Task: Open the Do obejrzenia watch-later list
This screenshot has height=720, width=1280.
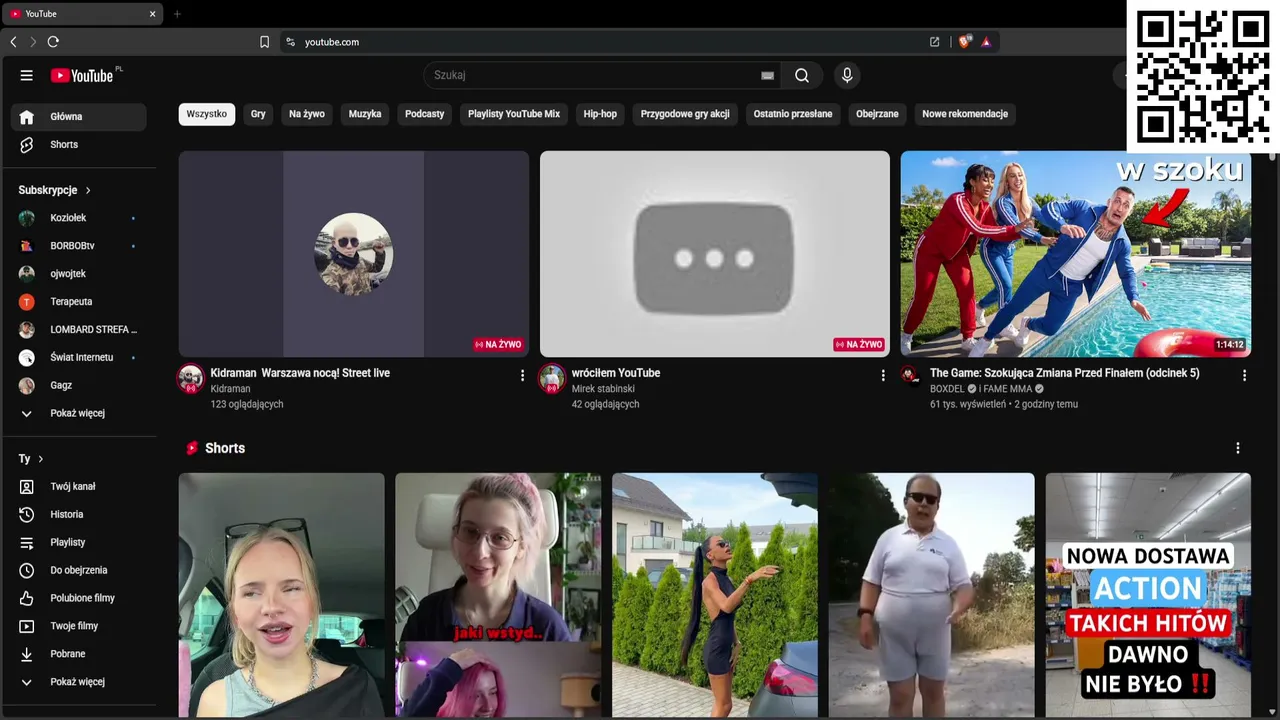Action: pyautogui.click(x=79, y=571)
